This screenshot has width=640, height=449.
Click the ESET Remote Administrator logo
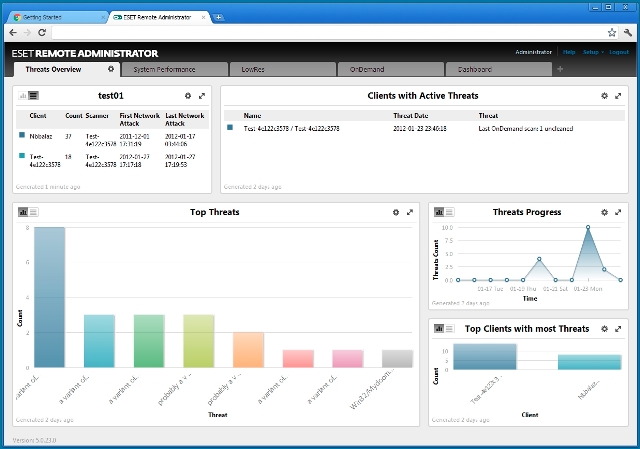tap(85, 53)
